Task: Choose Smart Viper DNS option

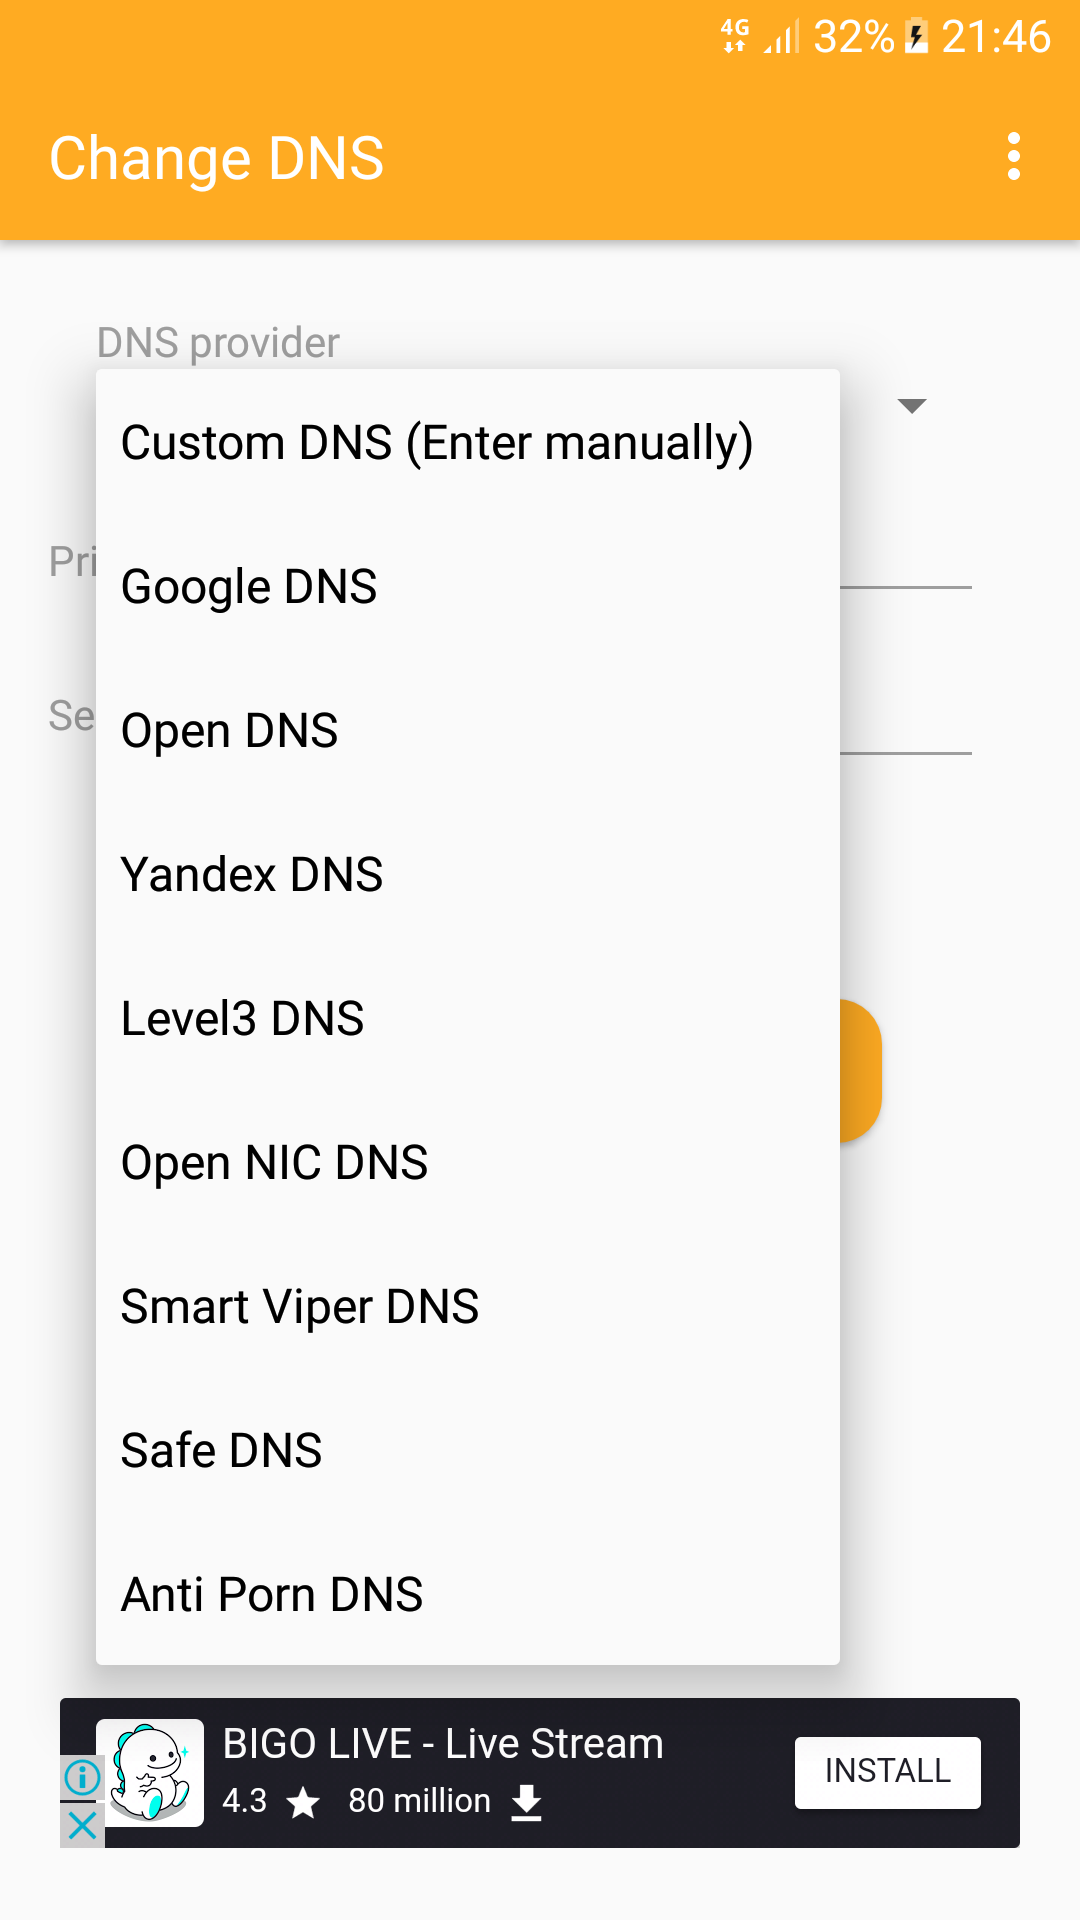Action: (x=299, y=1305)
